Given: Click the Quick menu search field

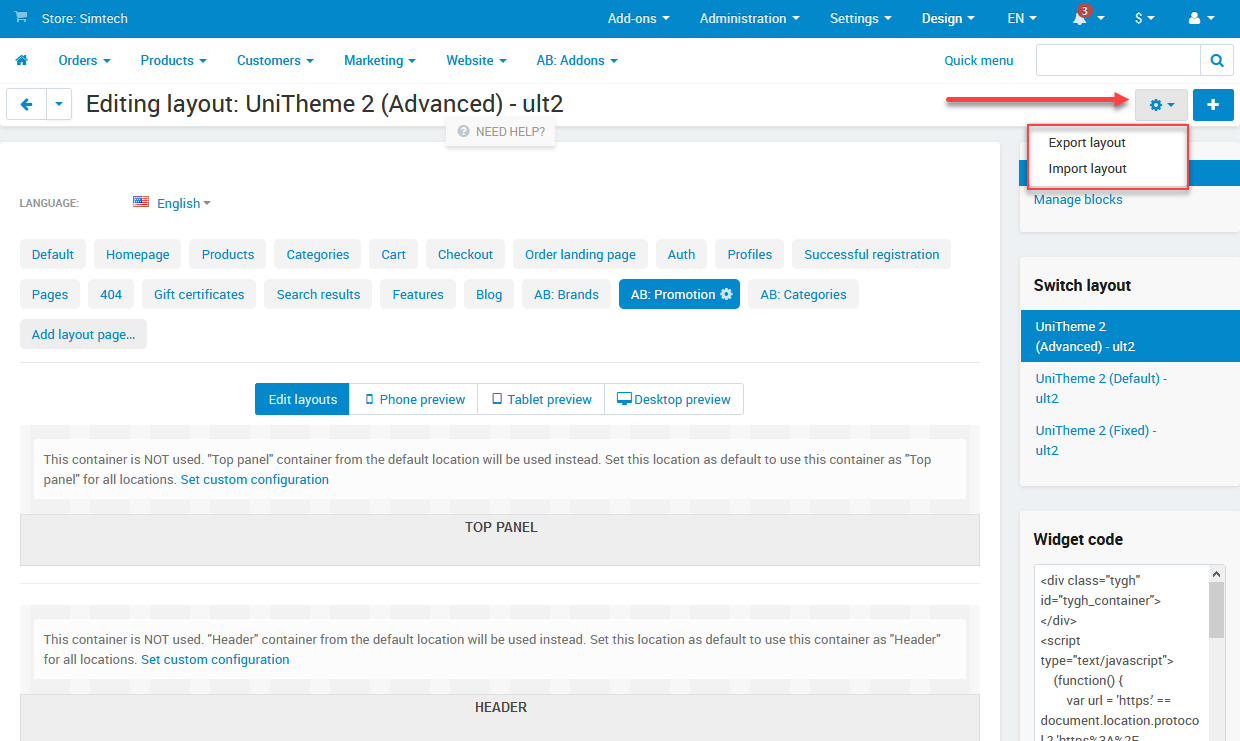Looking at the screenshot, I should [x=1117, y=61].
